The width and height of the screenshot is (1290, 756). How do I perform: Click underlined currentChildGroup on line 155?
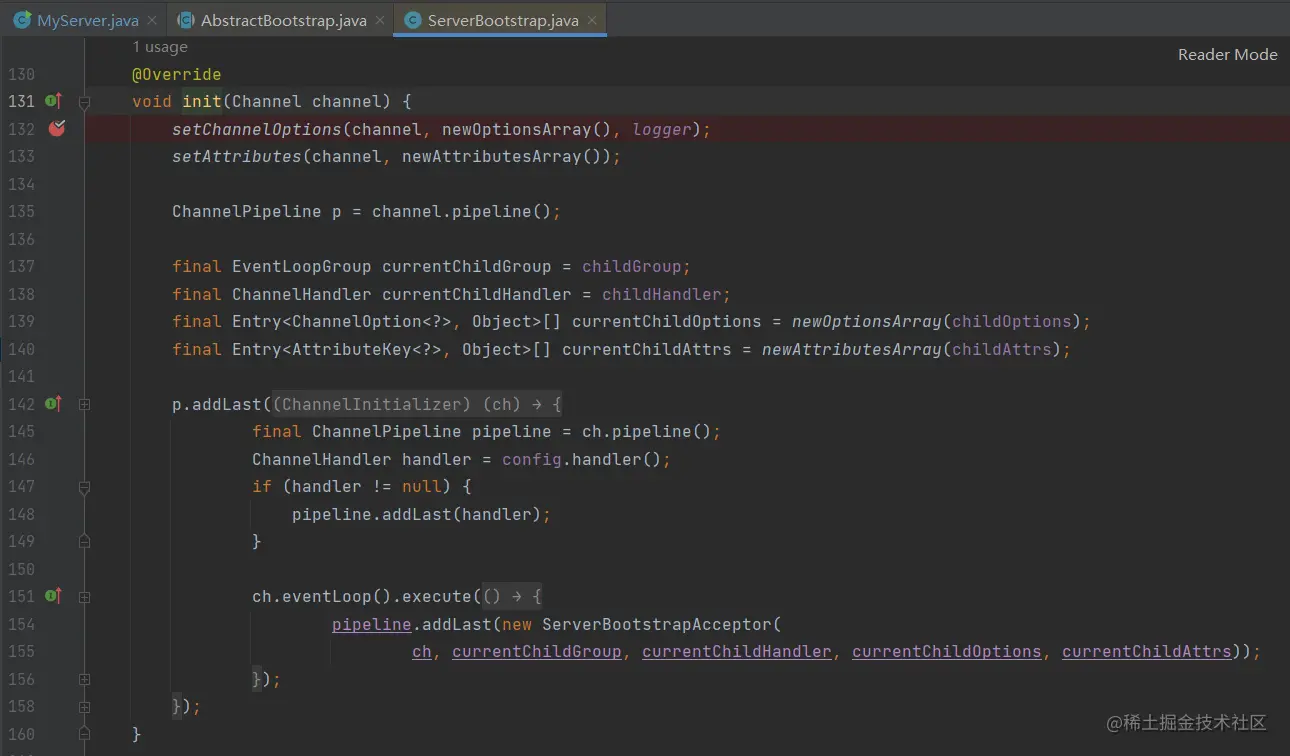(x=537, y=651)
